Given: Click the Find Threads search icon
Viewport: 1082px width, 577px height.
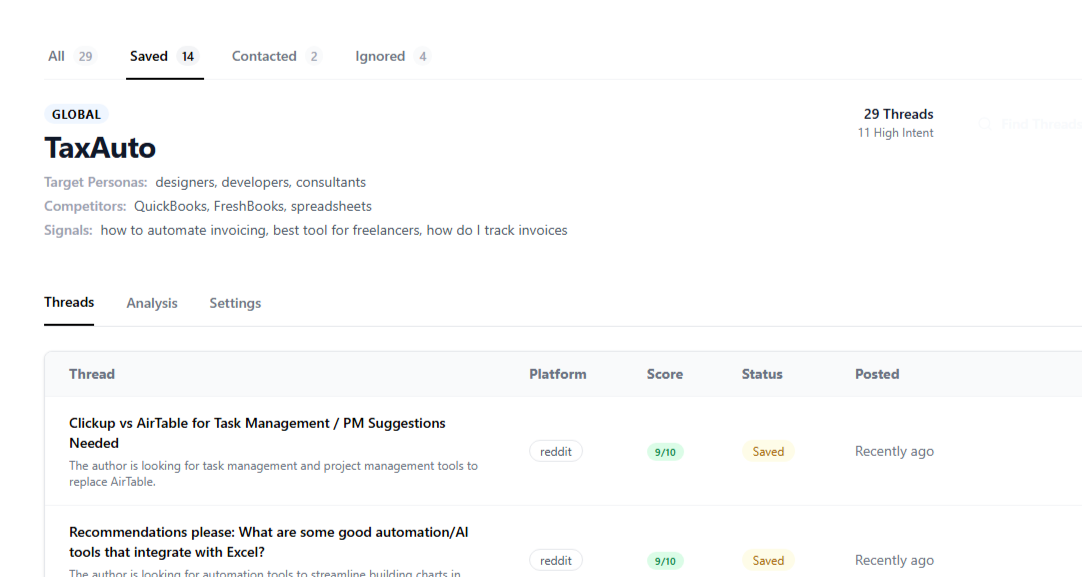Looking at the screenshot, I should tap(985, 124).
